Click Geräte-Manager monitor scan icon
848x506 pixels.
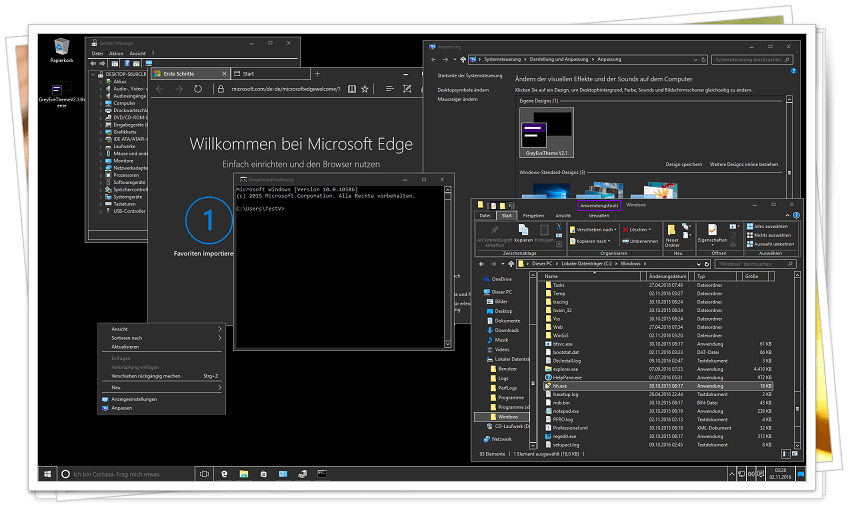[149, 63]
